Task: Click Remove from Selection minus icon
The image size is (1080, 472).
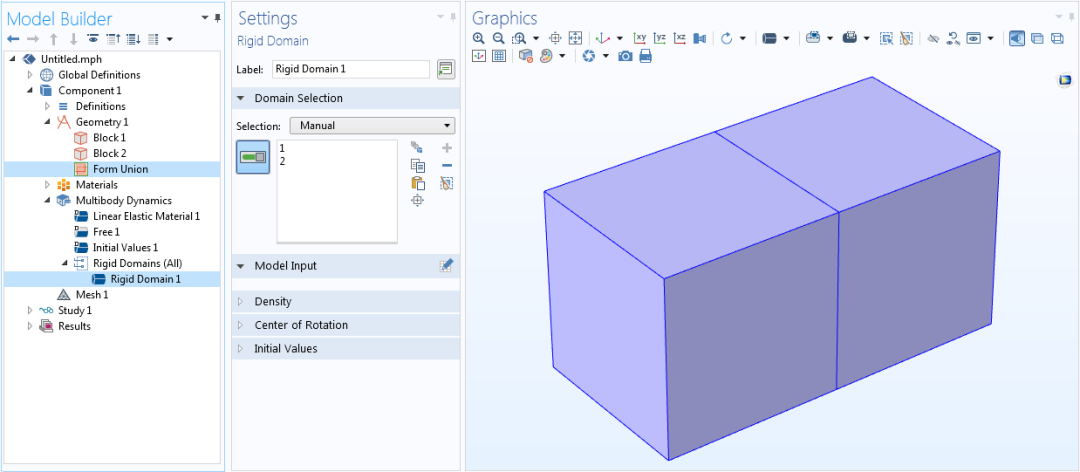Action: (x=447, y=165)
